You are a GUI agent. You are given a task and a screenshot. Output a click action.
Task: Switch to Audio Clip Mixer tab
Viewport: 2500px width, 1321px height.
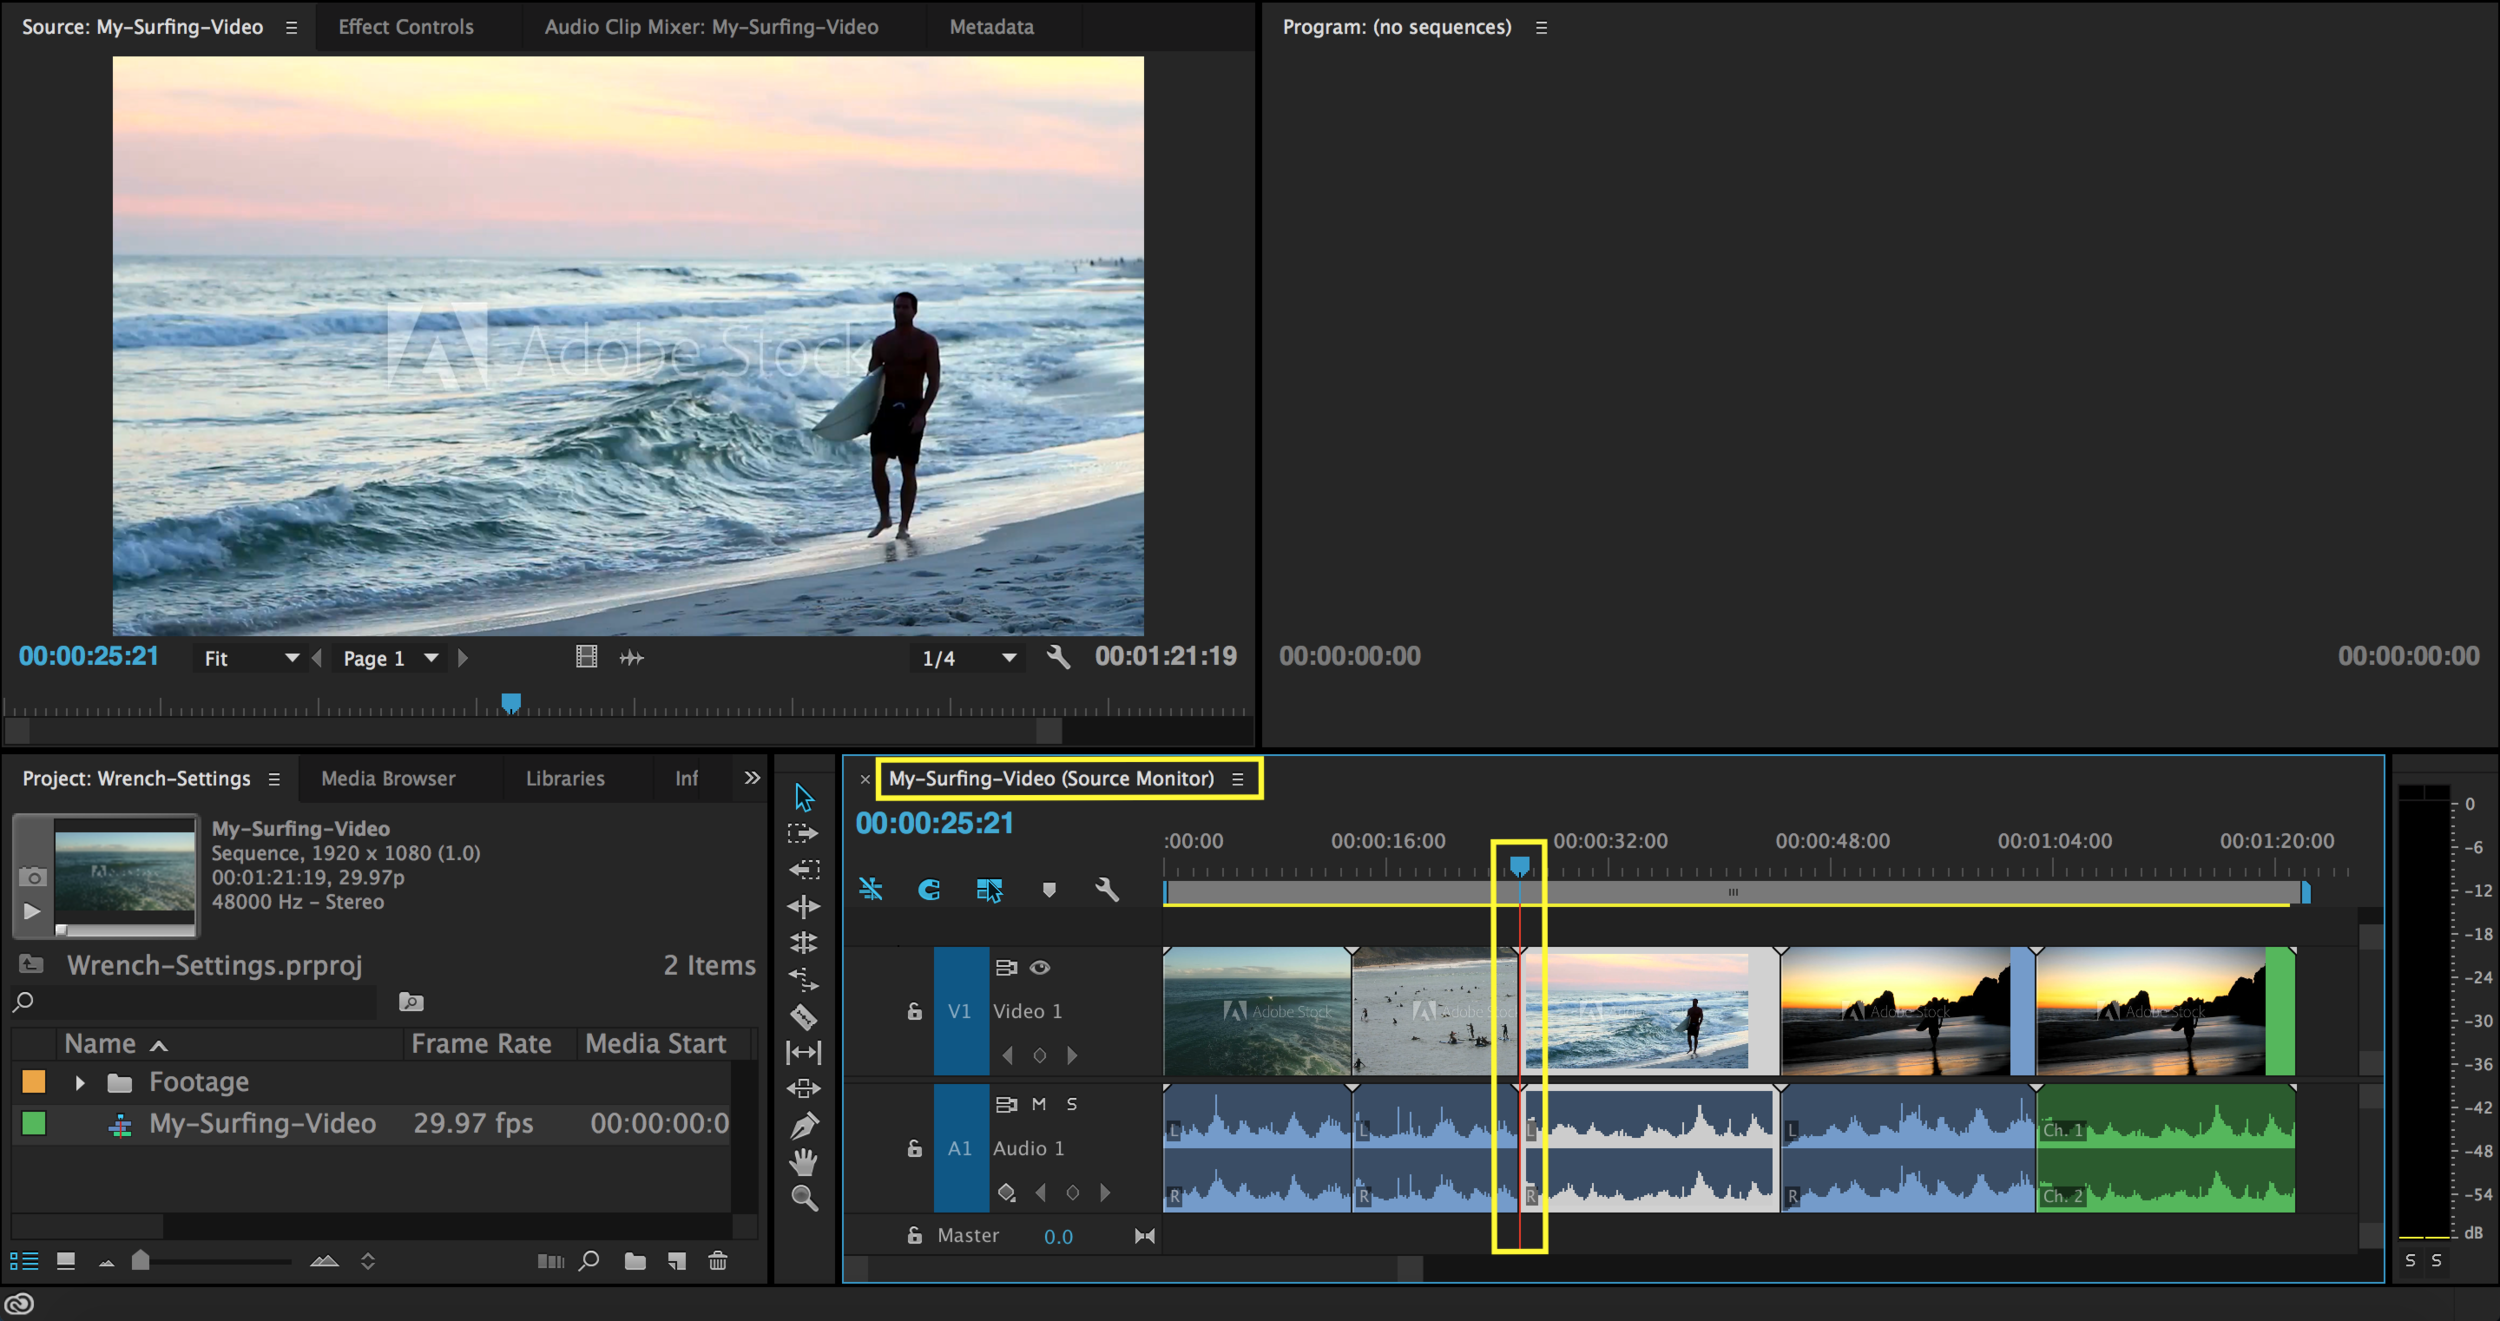click(711, 27)
